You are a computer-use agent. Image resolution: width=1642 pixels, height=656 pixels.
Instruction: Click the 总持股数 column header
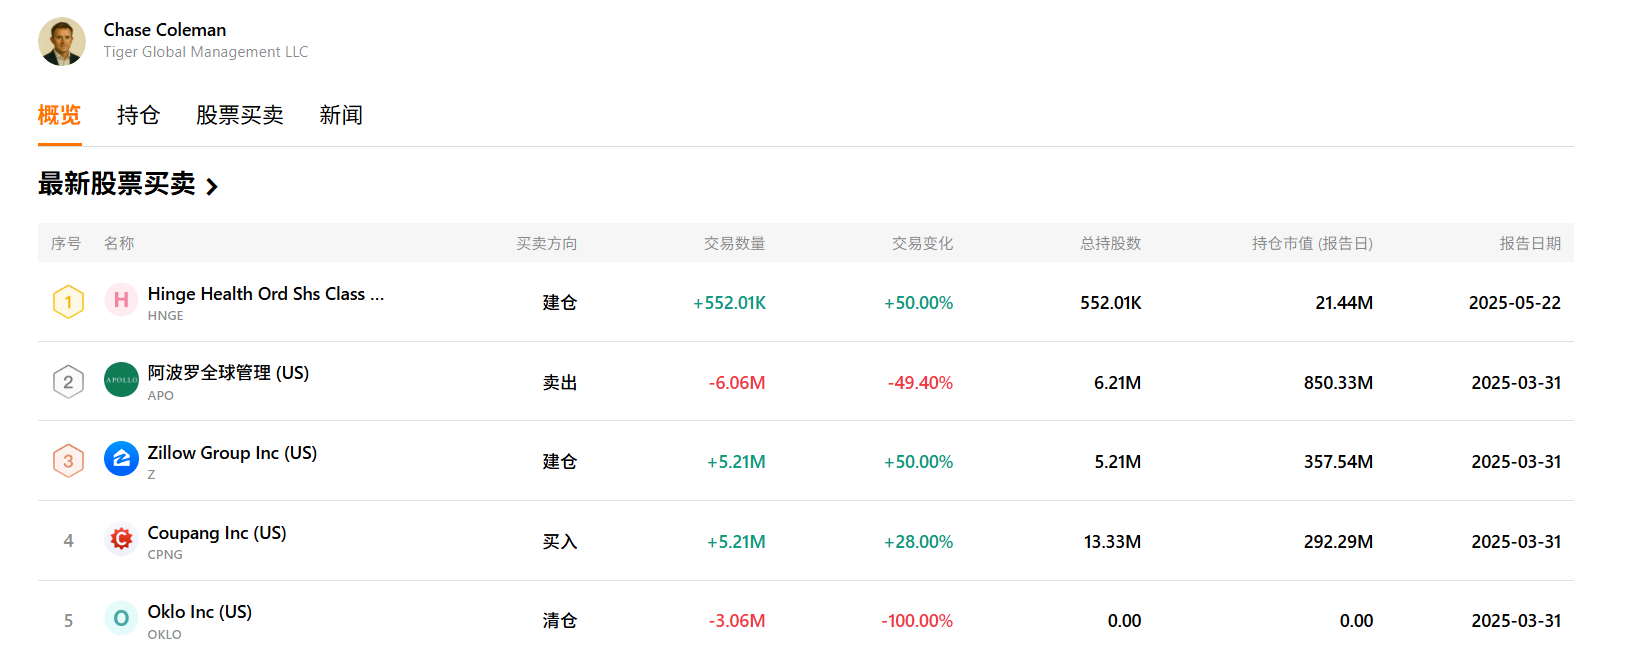click(x=1111, y=243)
